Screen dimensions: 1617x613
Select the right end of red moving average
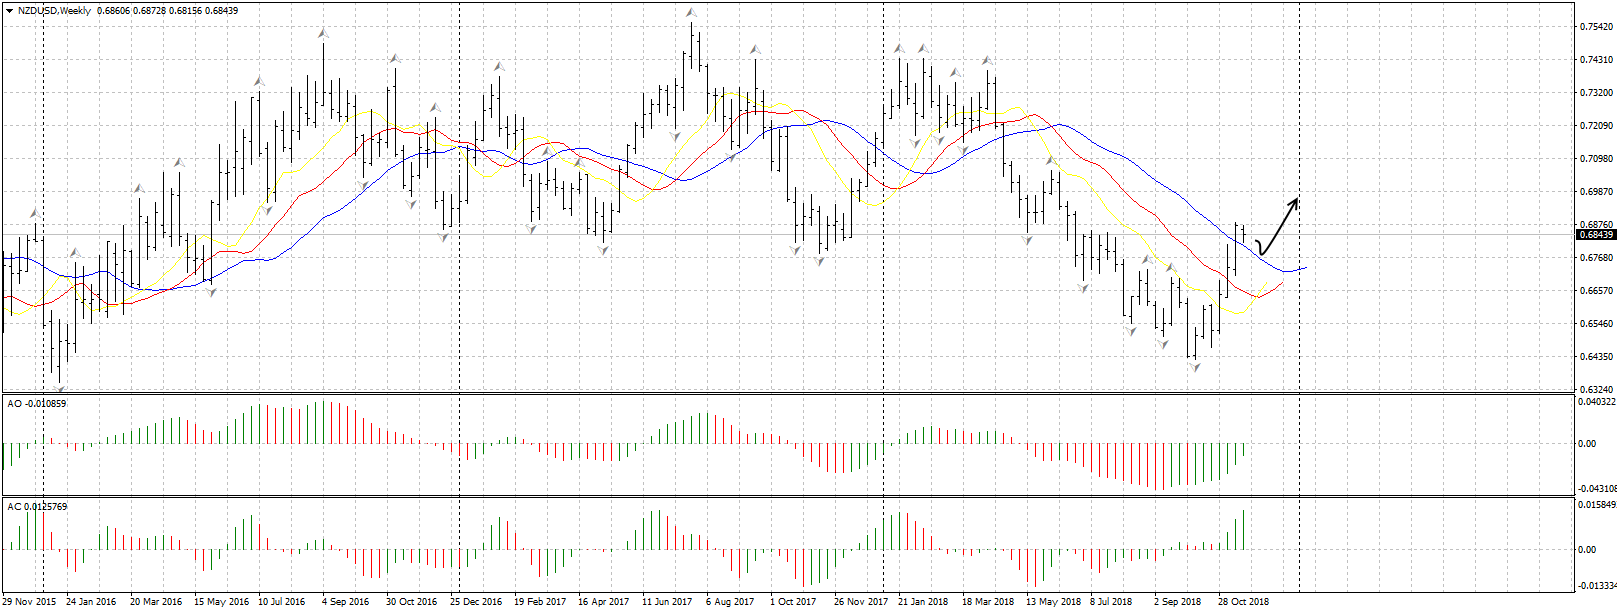click(x=1281, y=284)
